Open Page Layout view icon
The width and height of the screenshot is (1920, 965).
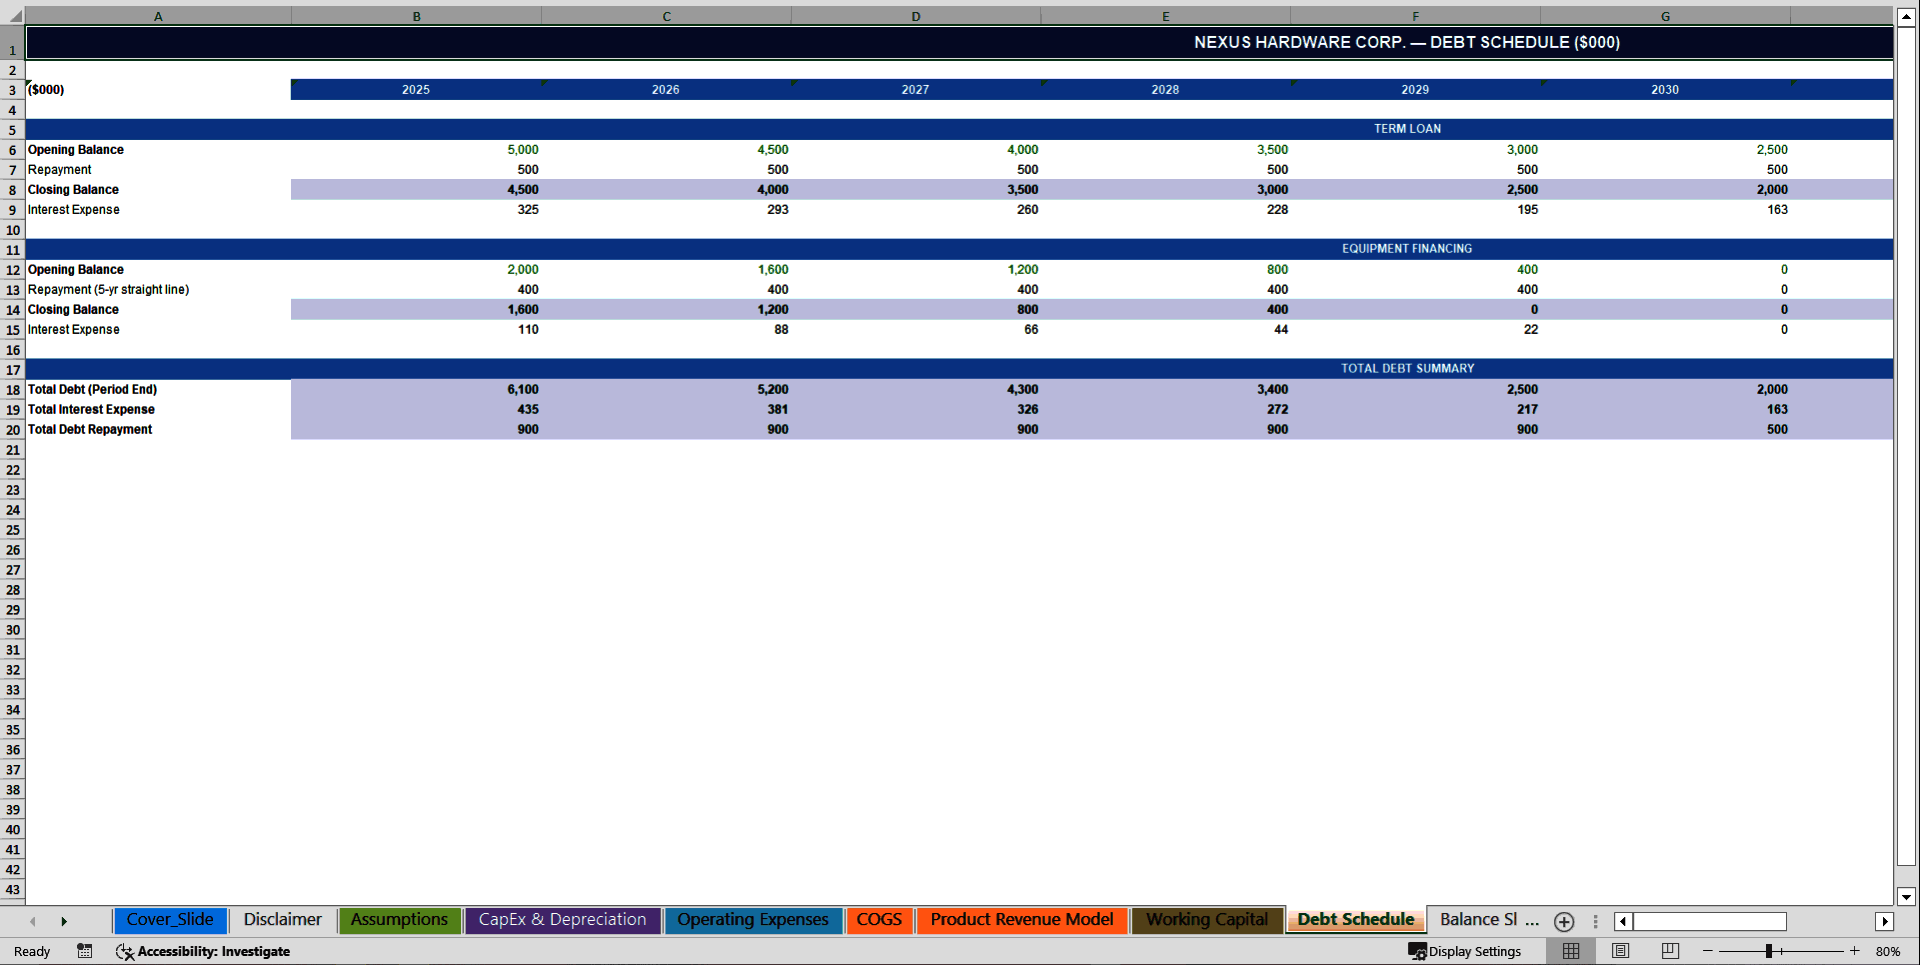pyautogui.click(x=1619, y=951)
